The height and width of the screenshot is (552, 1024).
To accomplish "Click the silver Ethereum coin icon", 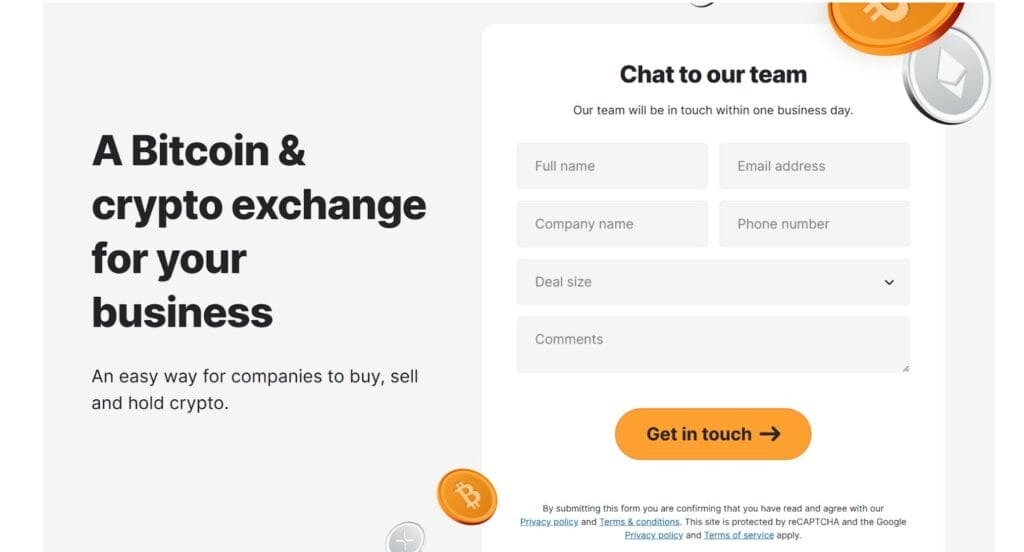I will (946, 76).
